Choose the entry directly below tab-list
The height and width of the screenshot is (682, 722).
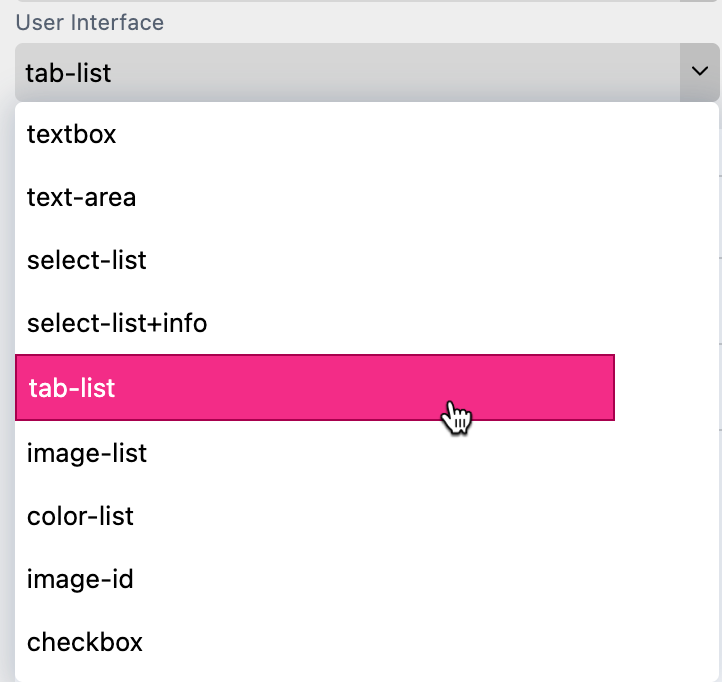pos(87,453)
